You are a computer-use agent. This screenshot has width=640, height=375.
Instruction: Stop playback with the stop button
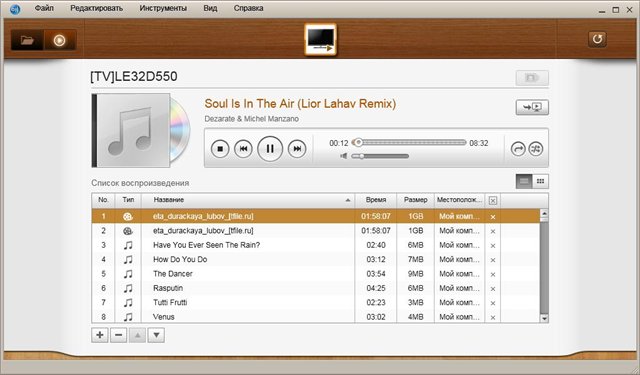point(220,149)
